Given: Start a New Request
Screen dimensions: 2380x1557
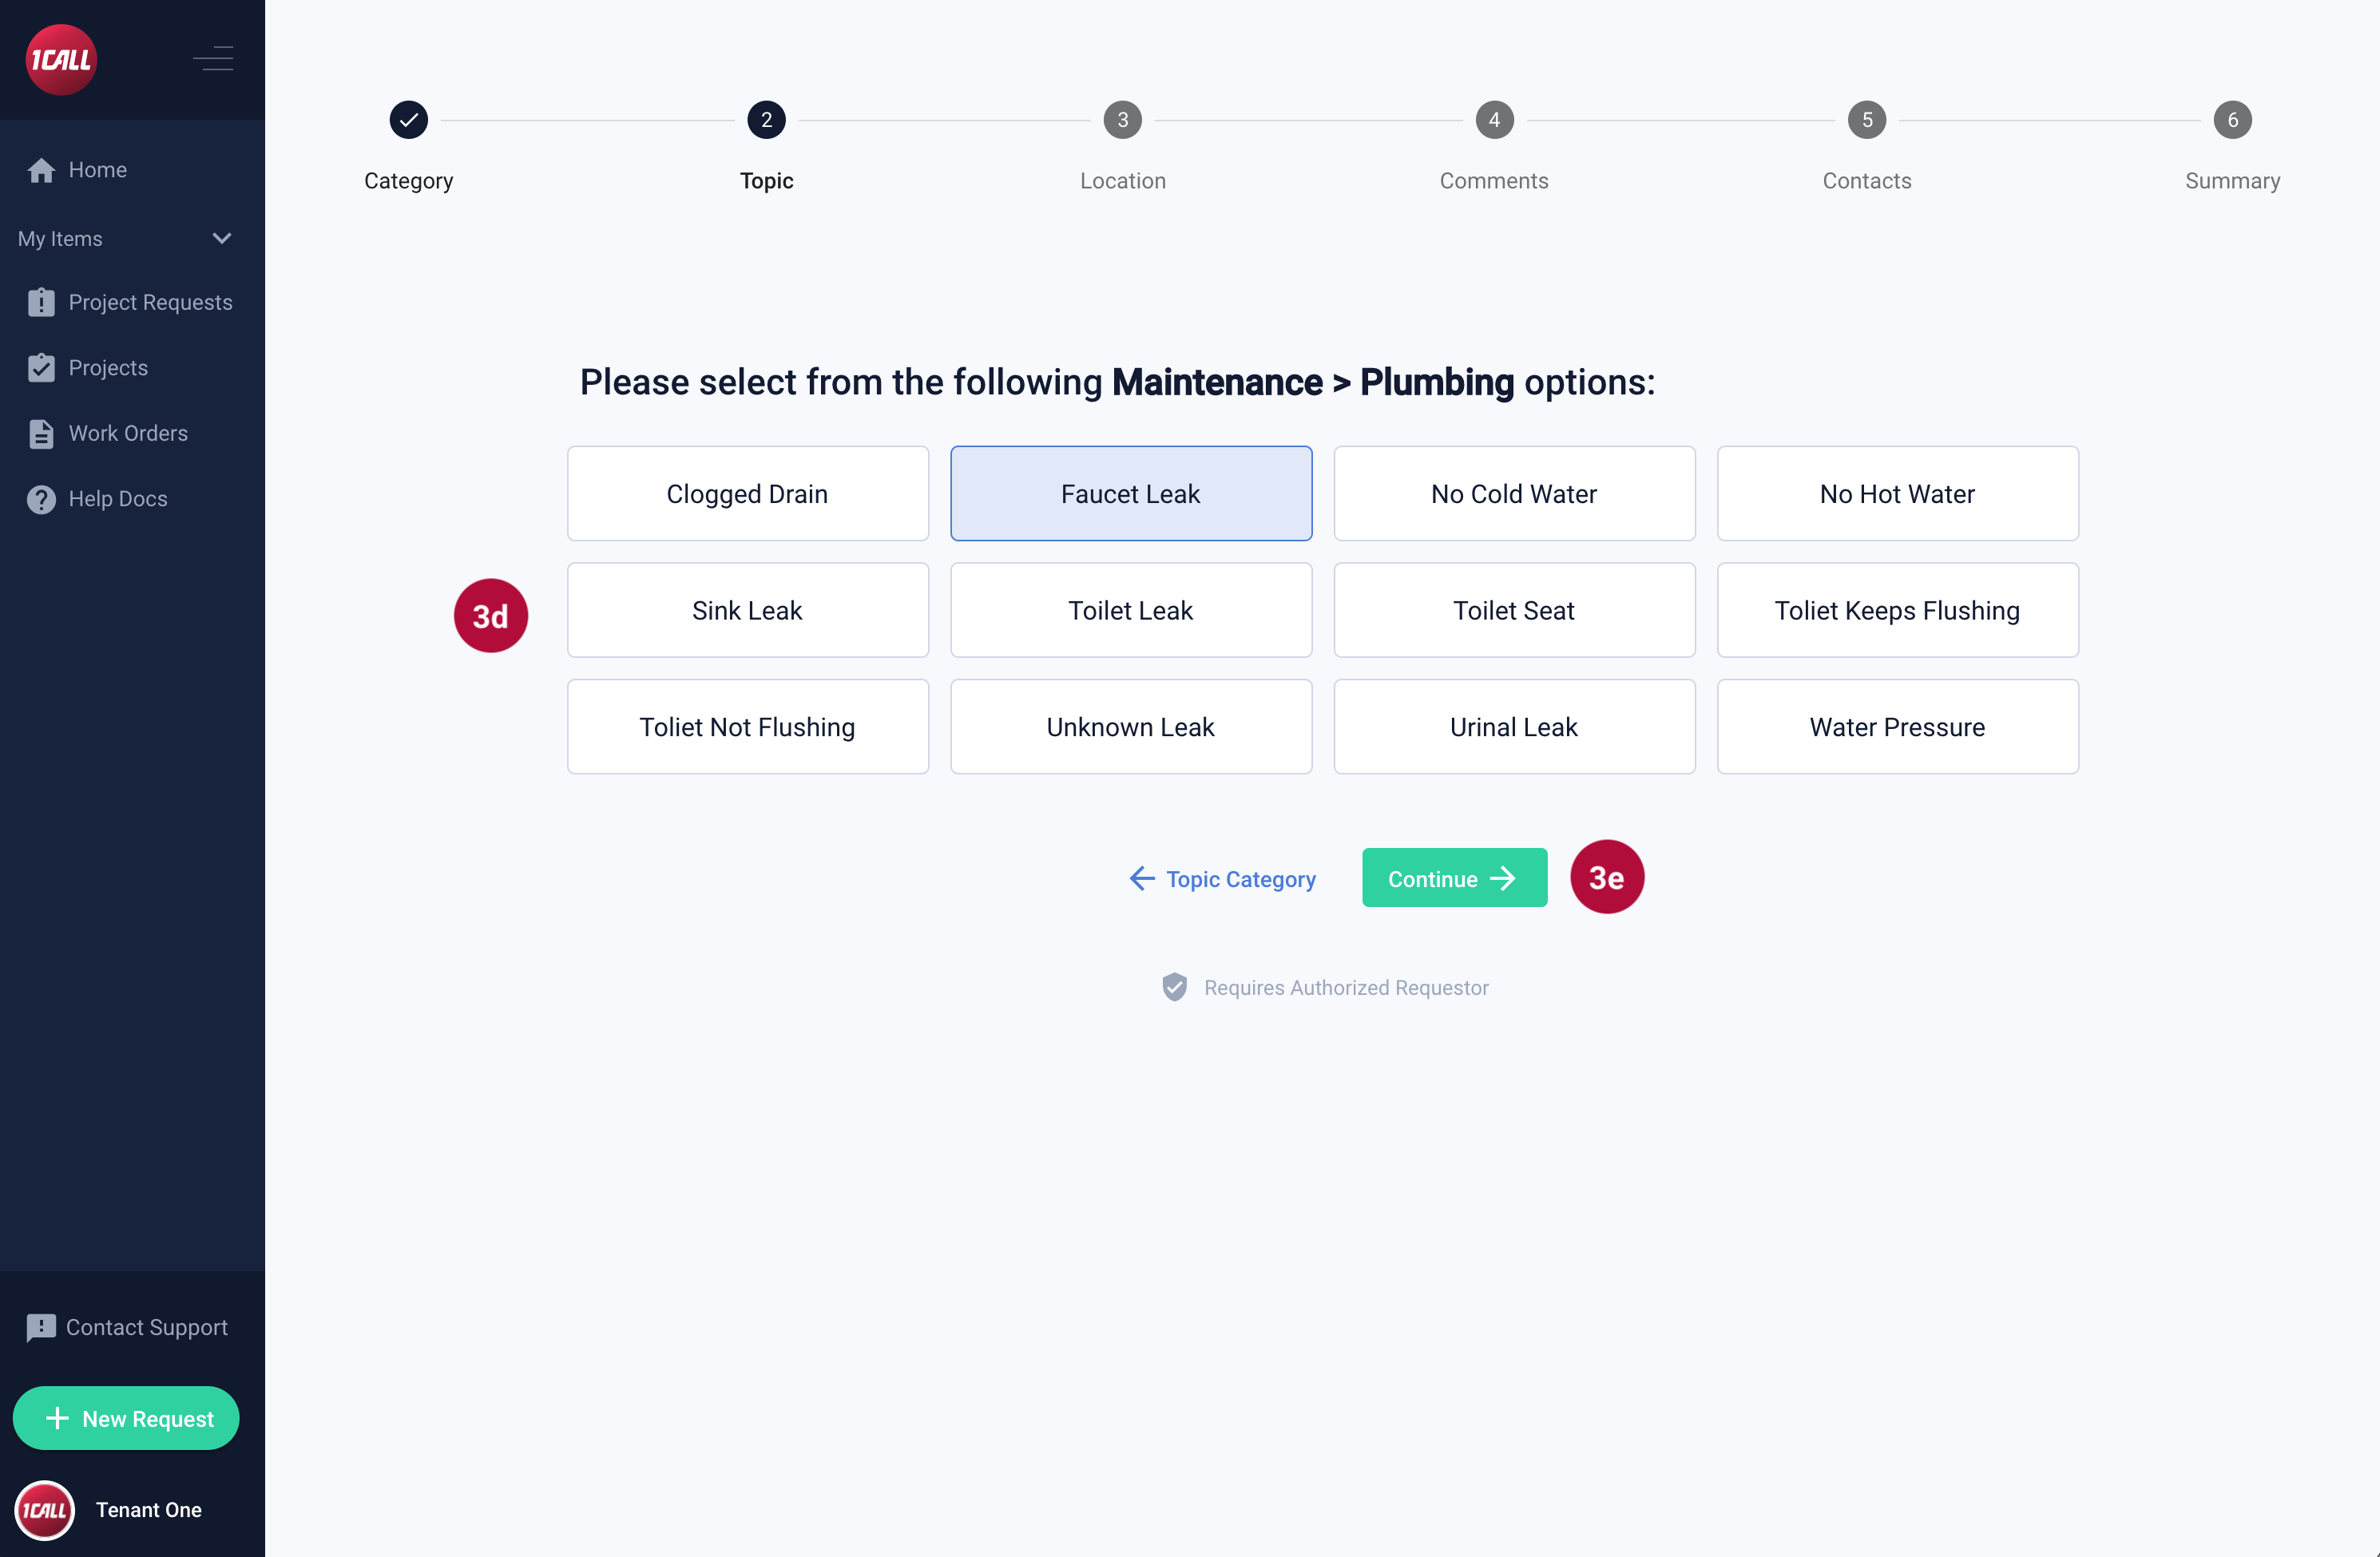Looking at the screenshot, I should pyautogui.click(x=126, y=1418).
